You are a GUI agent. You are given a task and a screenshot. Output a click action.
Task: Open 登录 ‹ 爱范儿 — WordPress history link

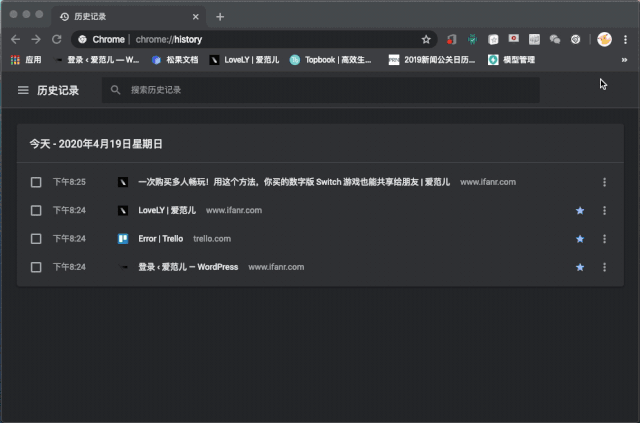tap(188, 267)
